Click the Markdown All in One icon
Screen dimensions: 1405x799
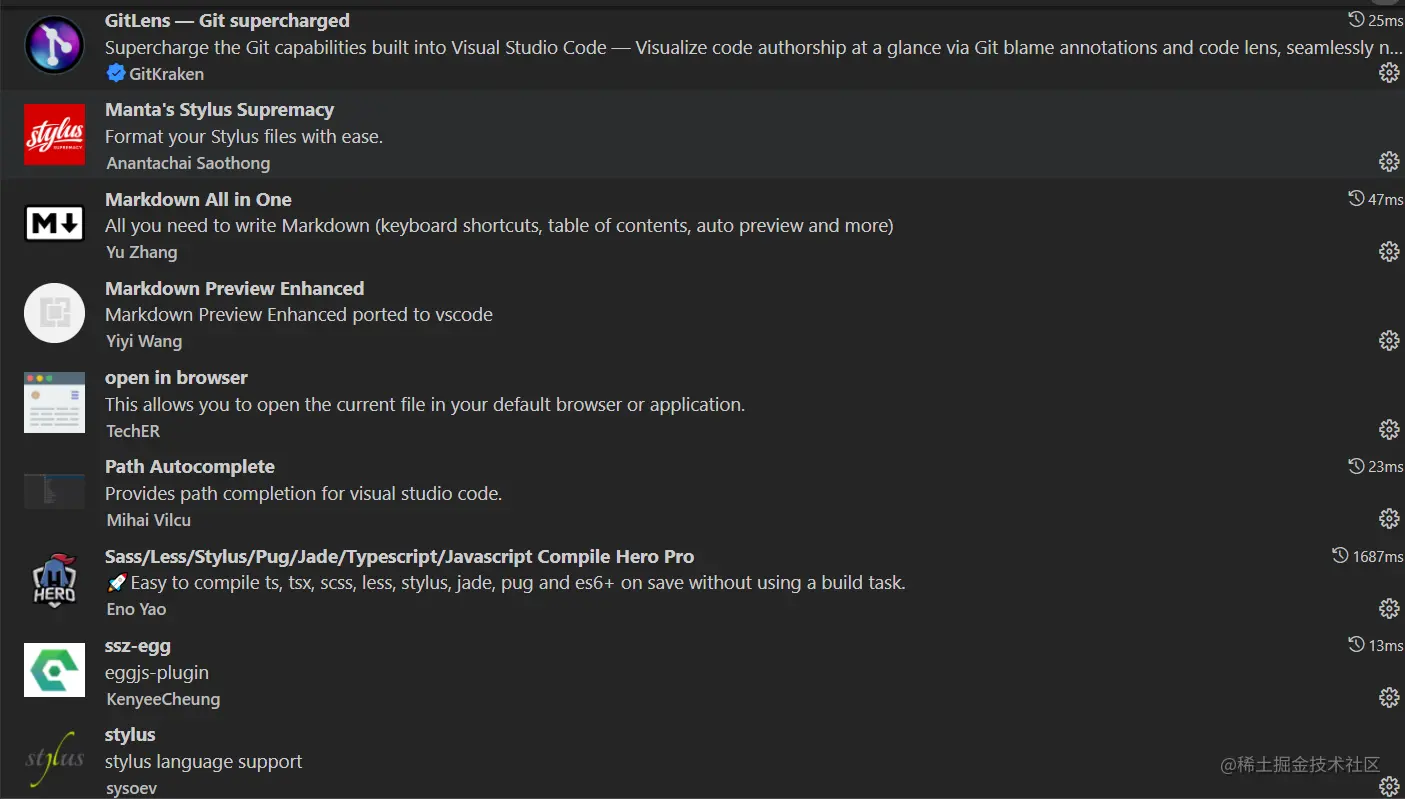[x=54, y=224]
